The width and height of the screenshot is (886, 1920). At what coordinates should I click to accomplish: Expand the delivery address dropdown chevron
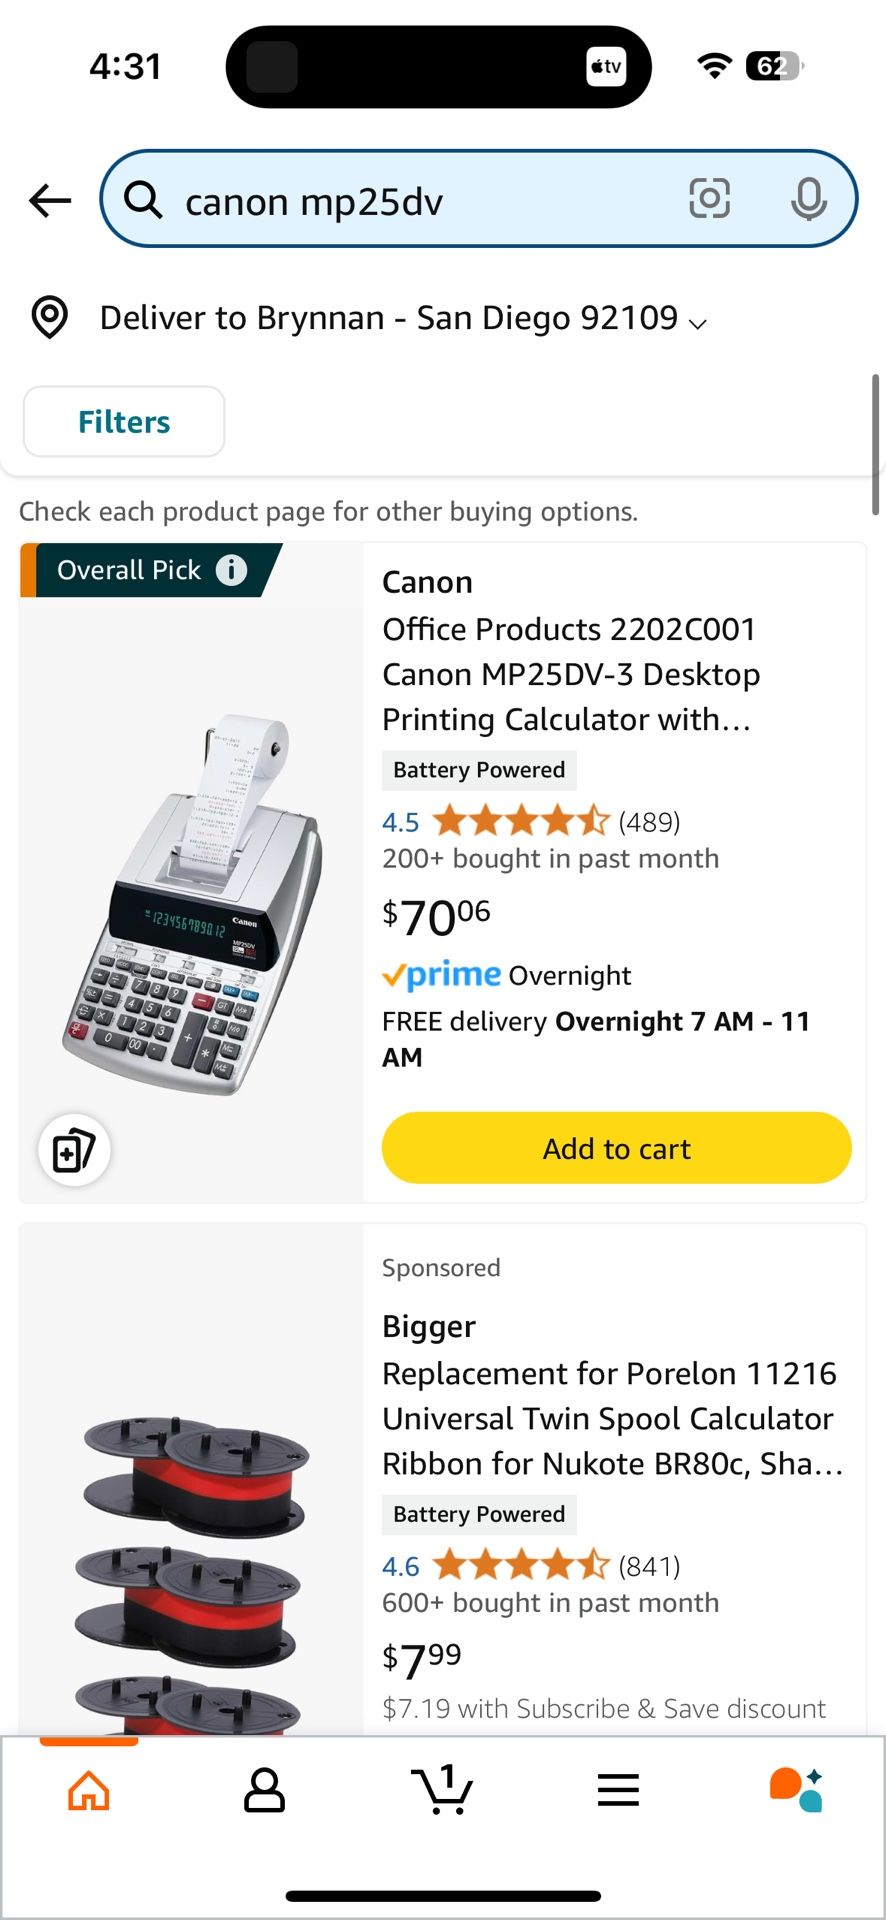click(699, 323)
